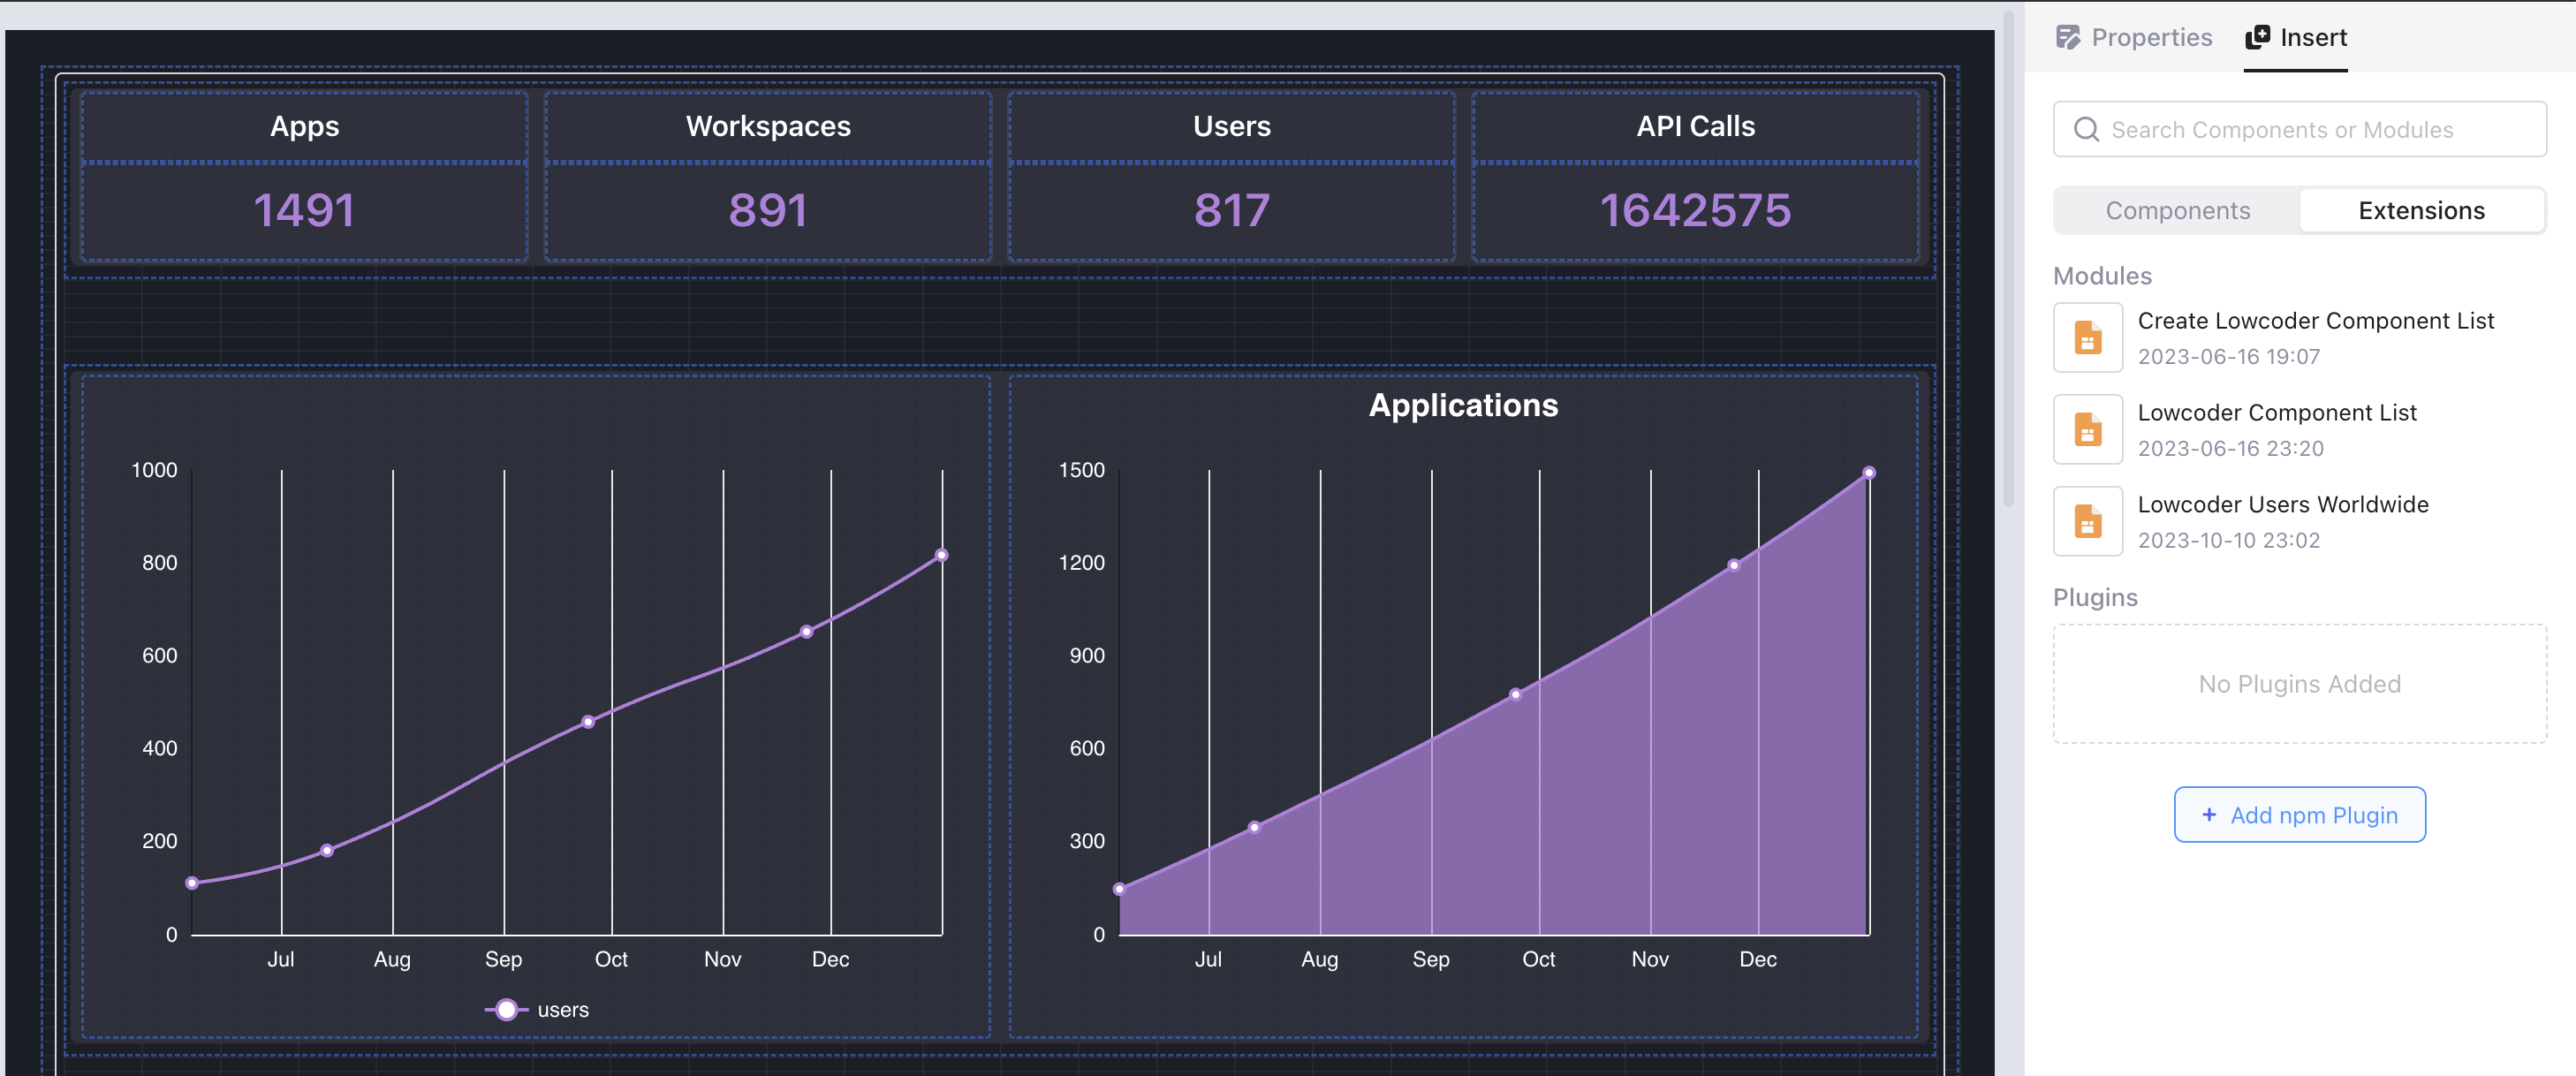Toggle the users legend marker
This screenshot has height=1076, width=2576.
coord(507,1010)
